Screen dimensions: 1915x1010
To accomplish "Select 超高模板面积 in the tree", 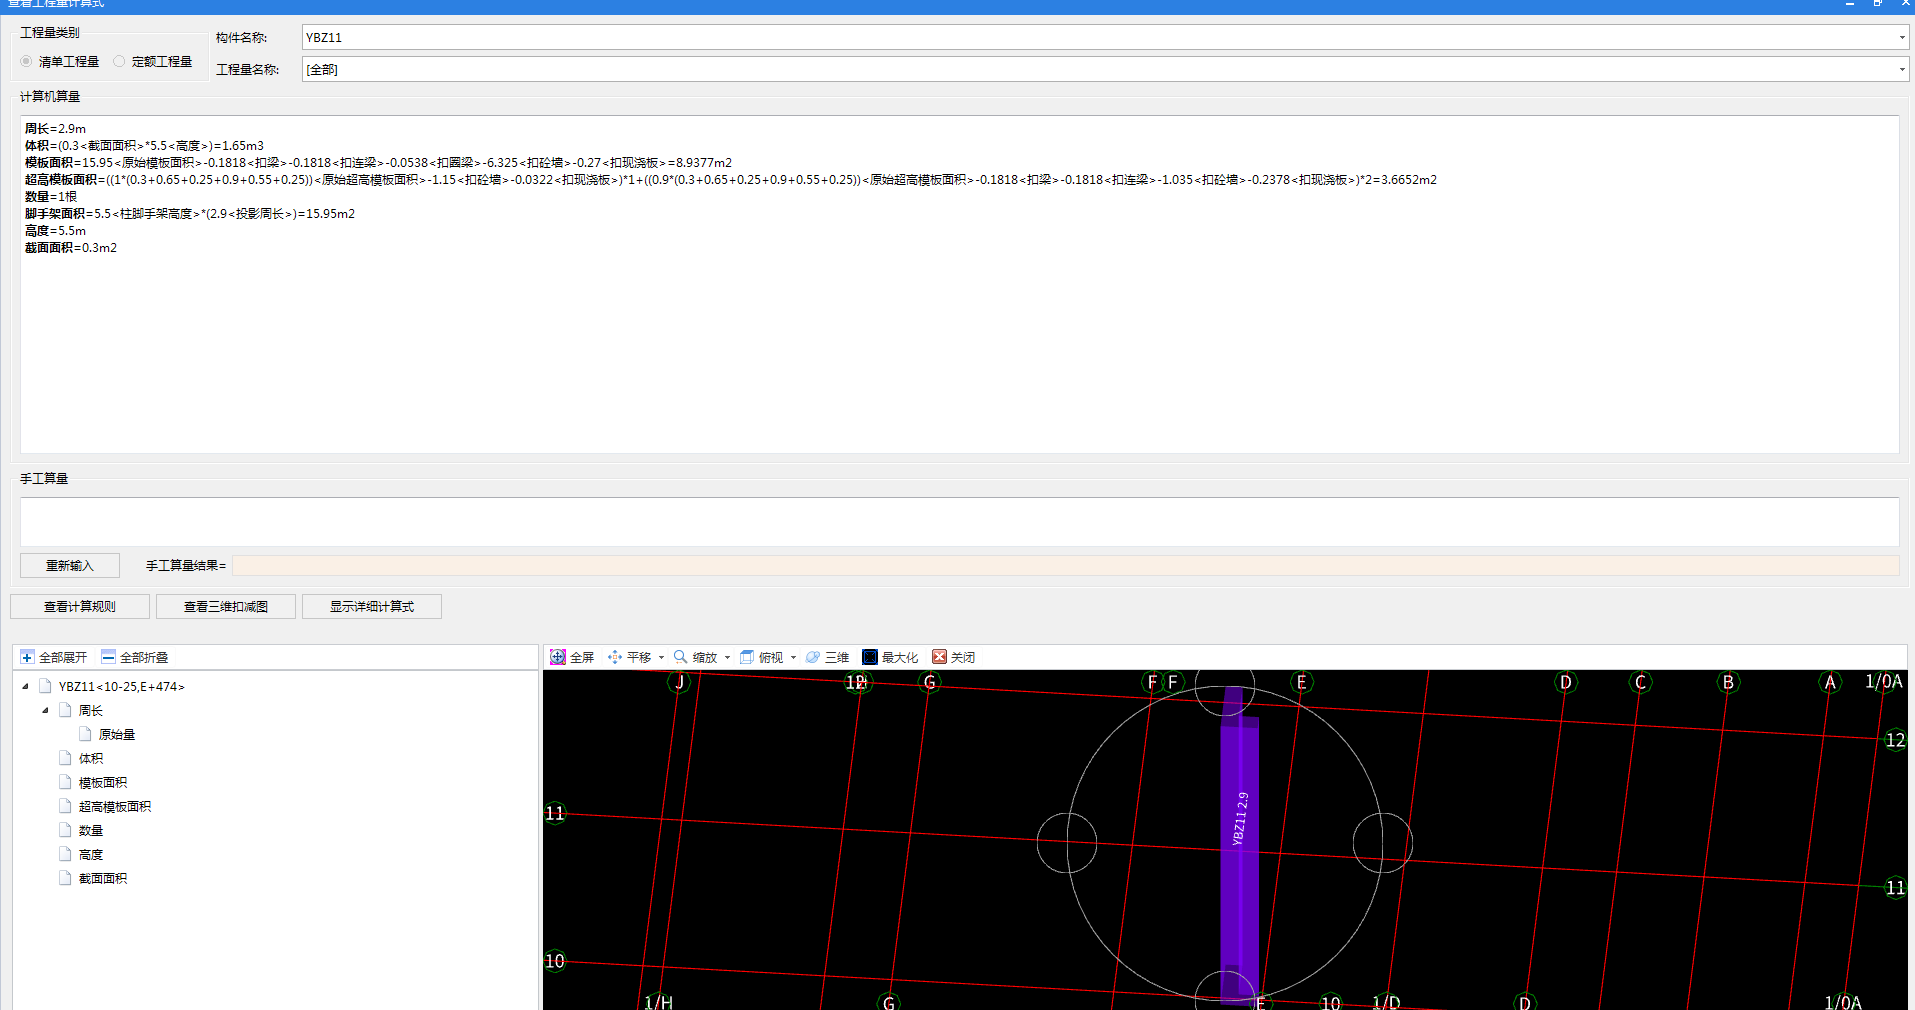I will click(x=115, y=806).
